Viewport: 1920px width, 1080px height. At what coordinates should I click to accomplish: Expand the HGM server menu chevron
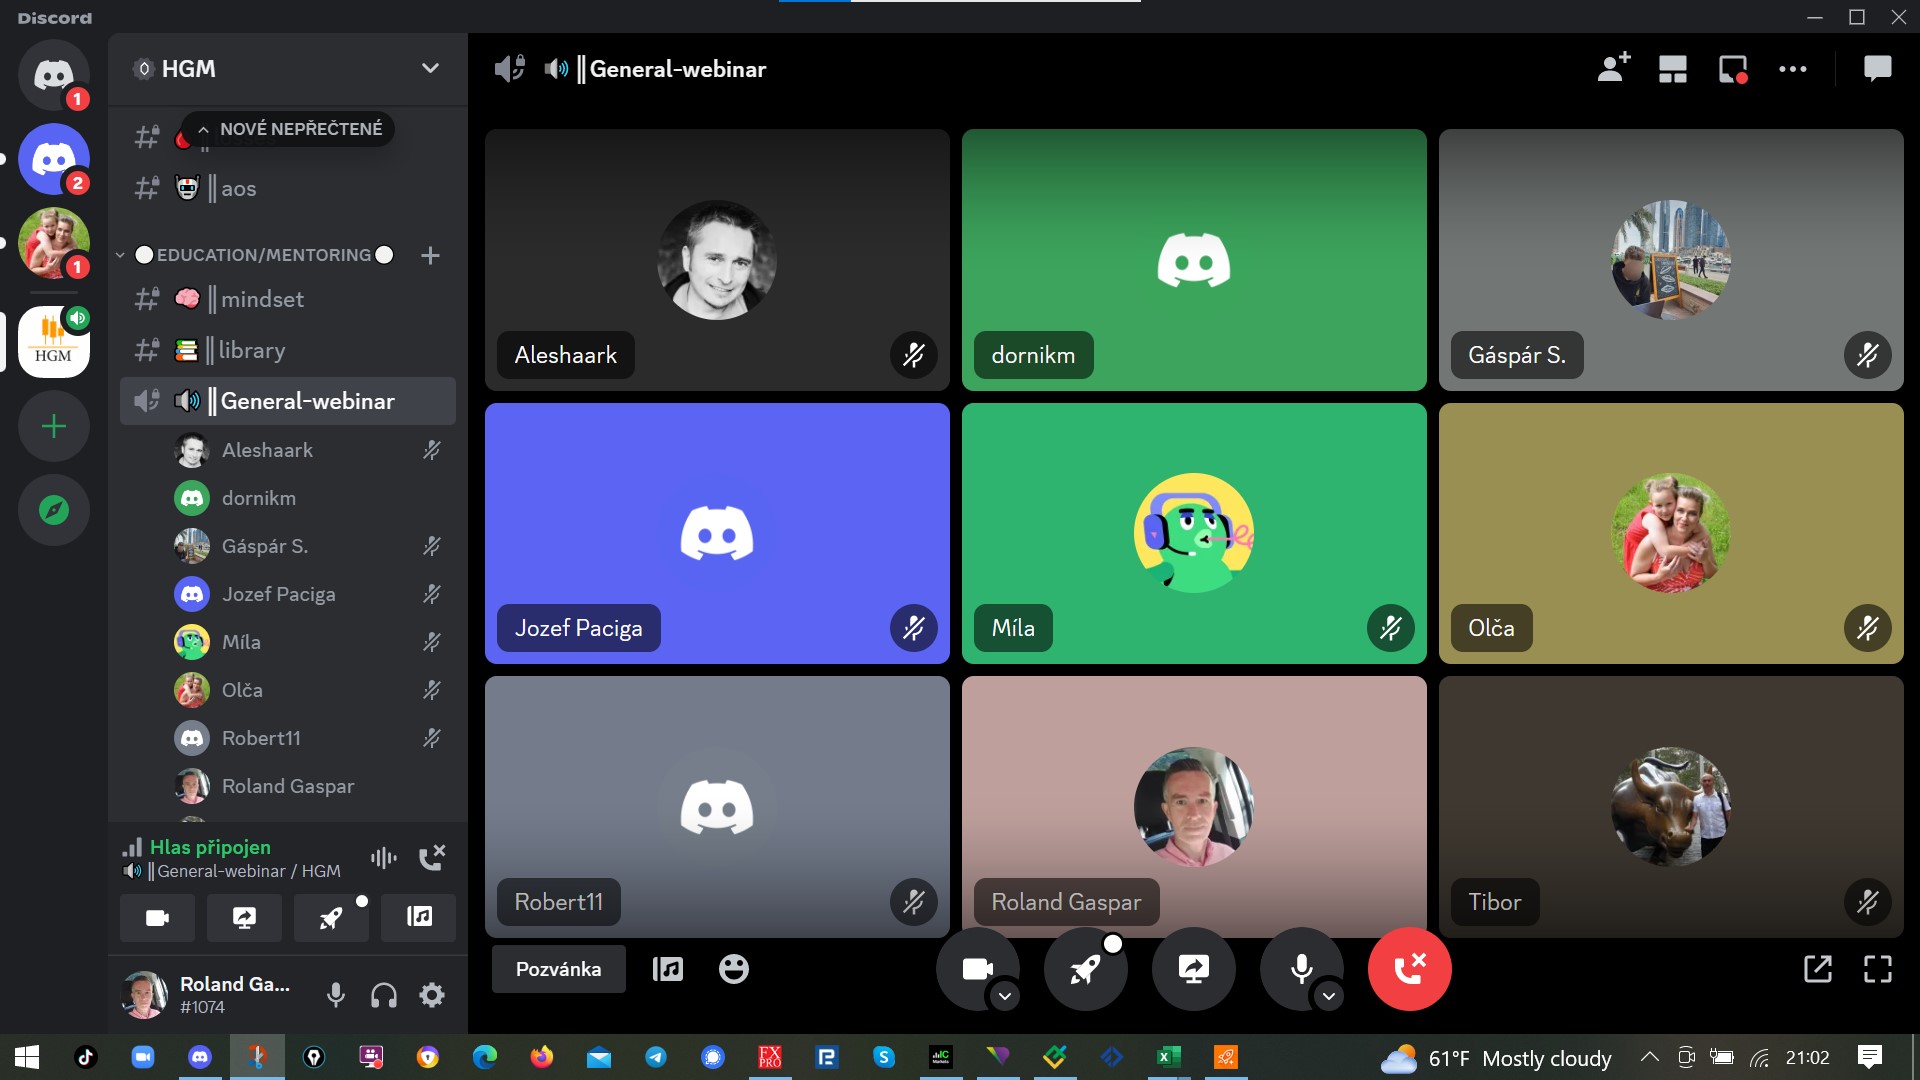(430, 68)
